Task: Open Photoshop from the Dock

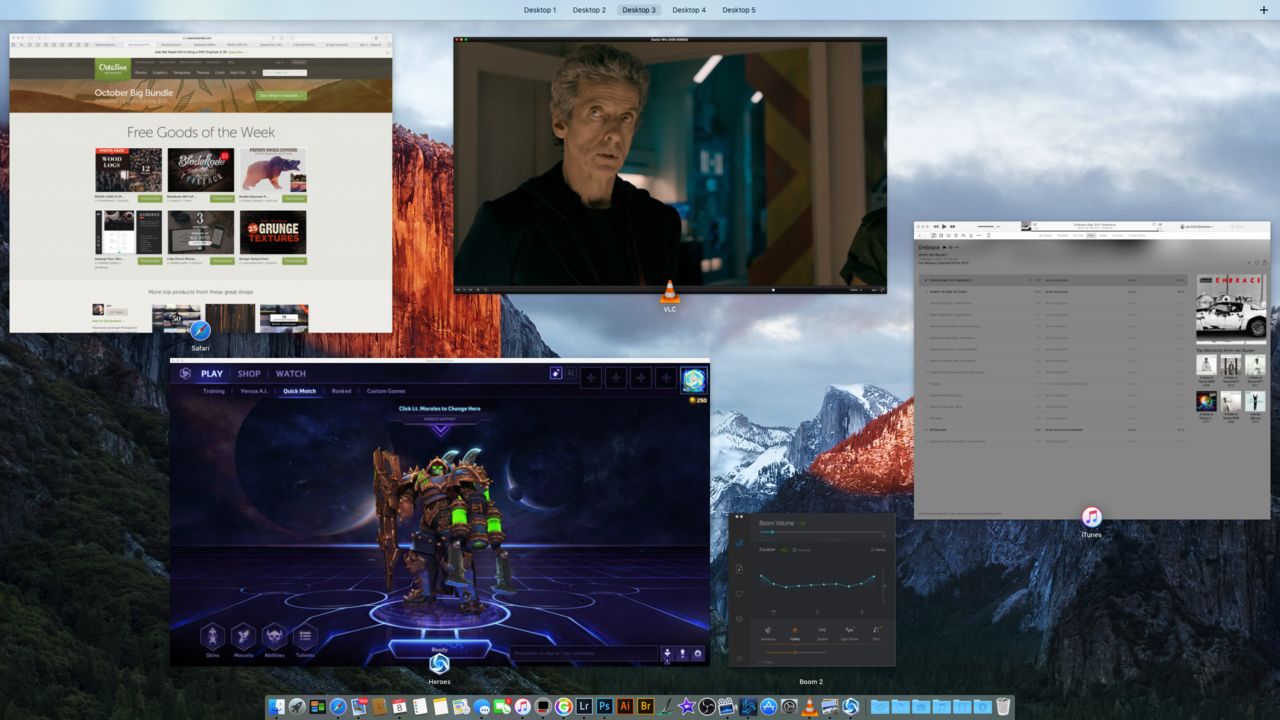Action: pos(605,707)
